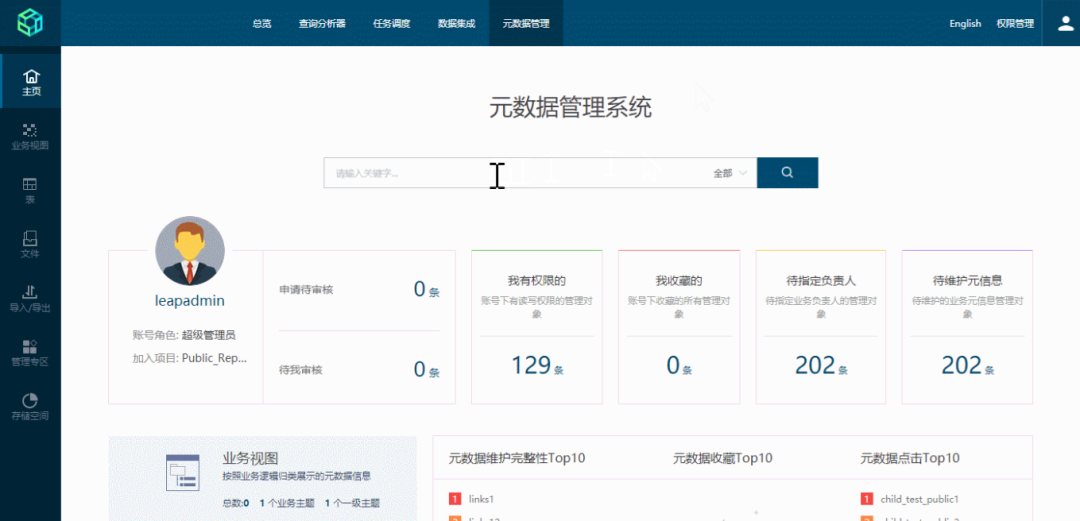The image size is (1080, 521).
Task: Open the links1 list entry
Action: click(x=481, y=498)
